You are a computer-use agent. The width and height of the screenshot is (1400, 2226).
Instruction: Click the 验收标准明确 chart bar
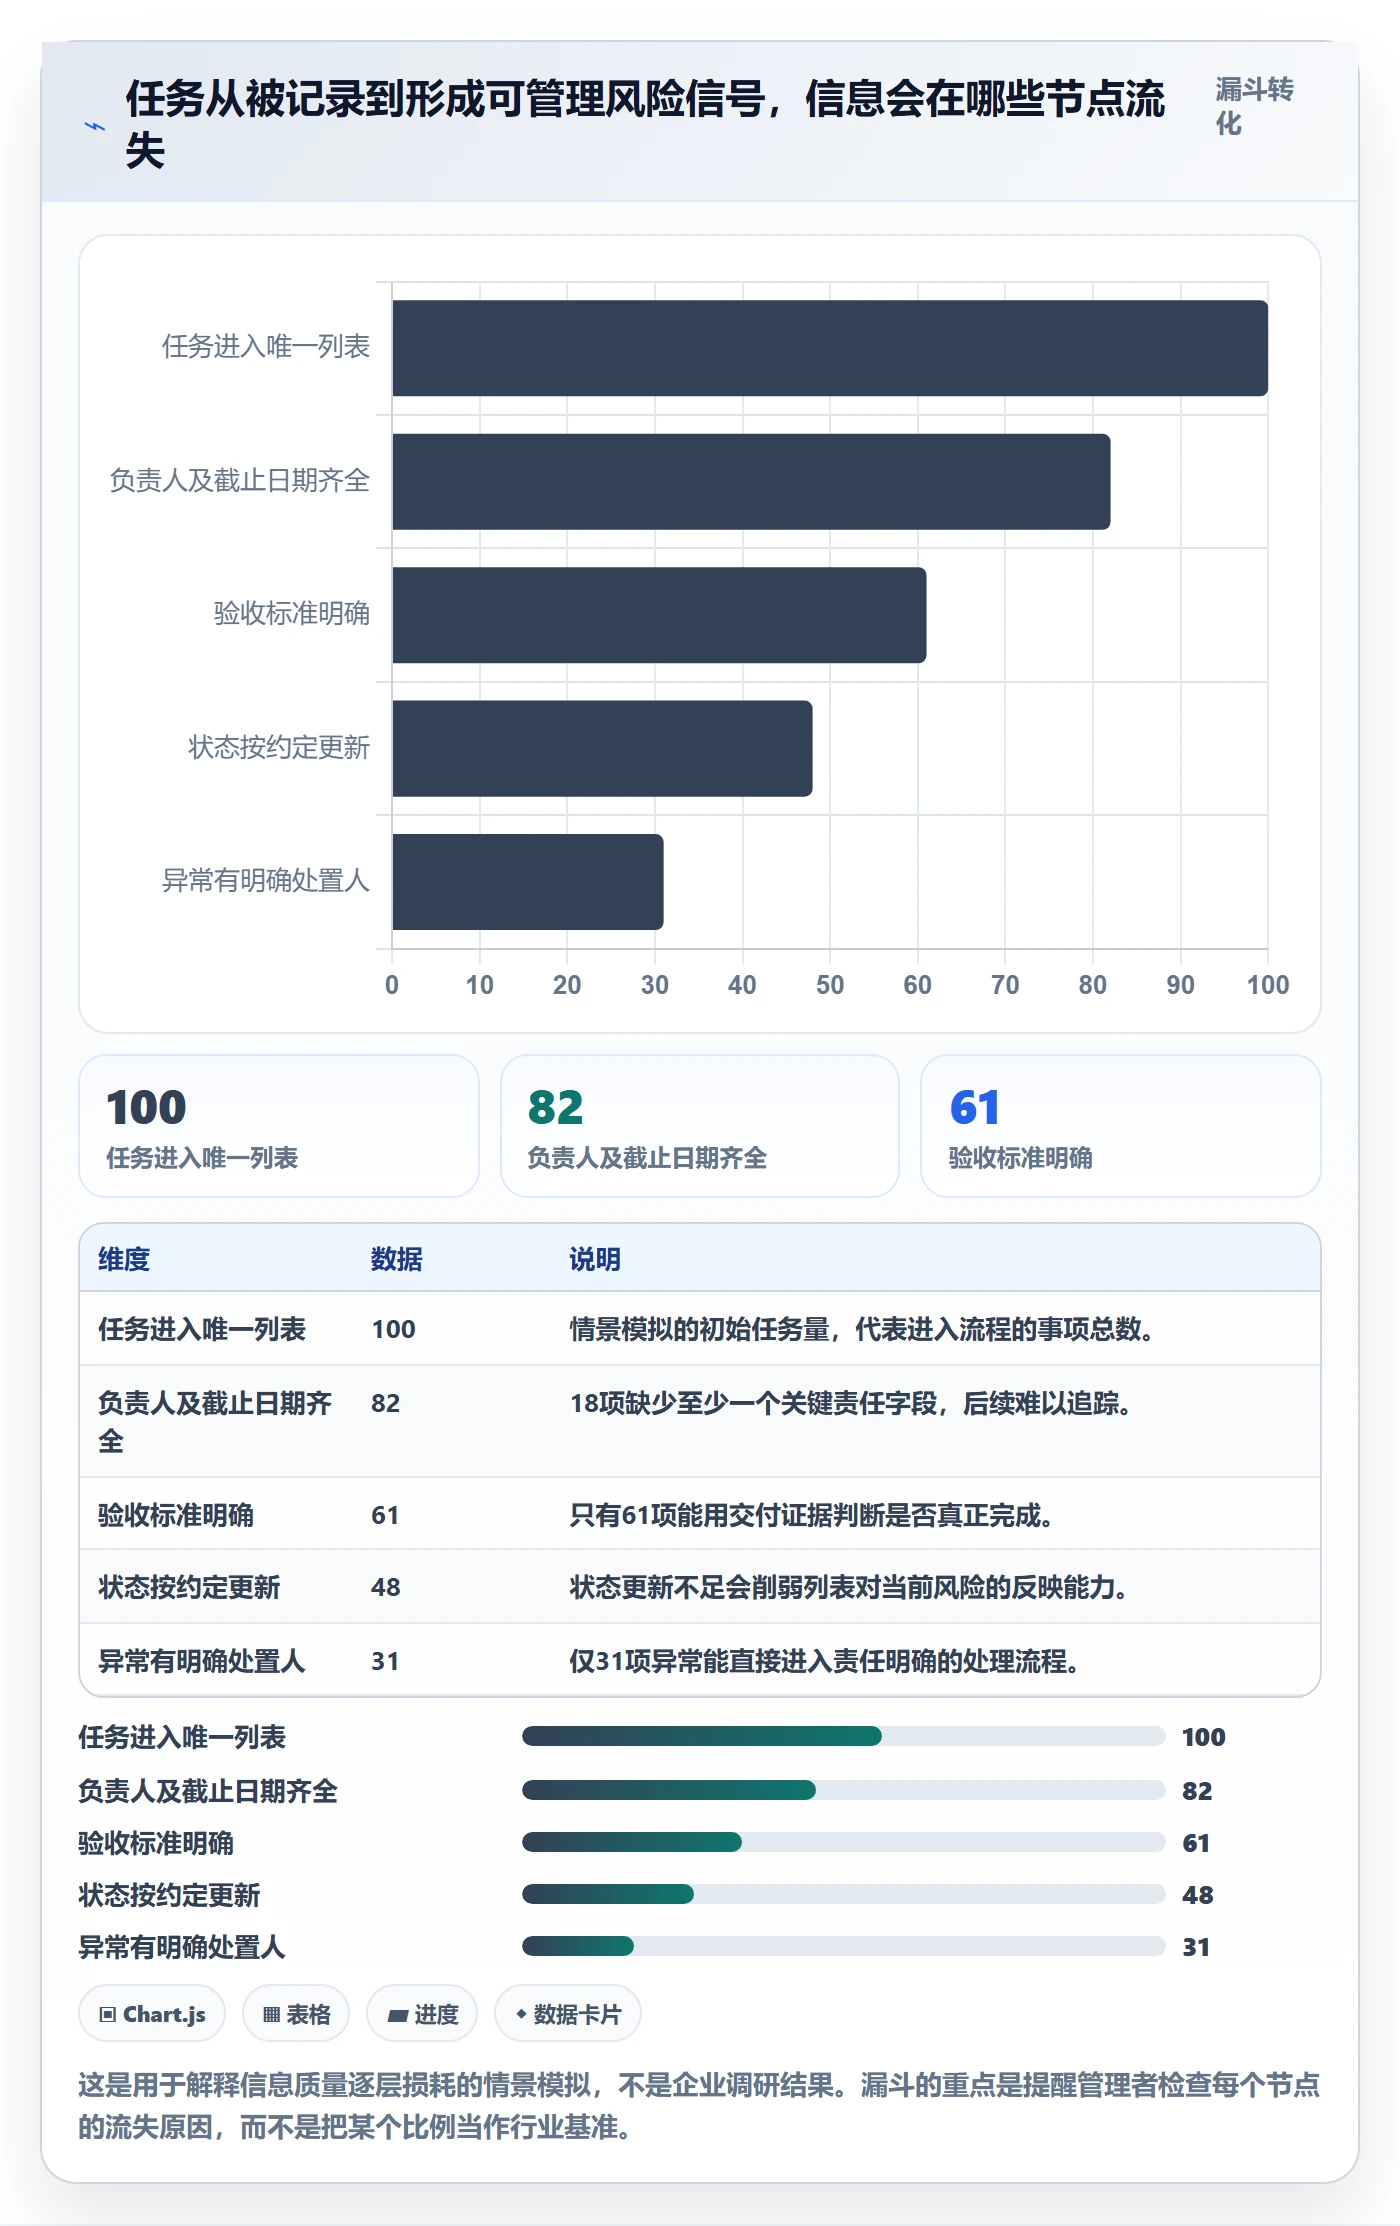click(659, 615)
